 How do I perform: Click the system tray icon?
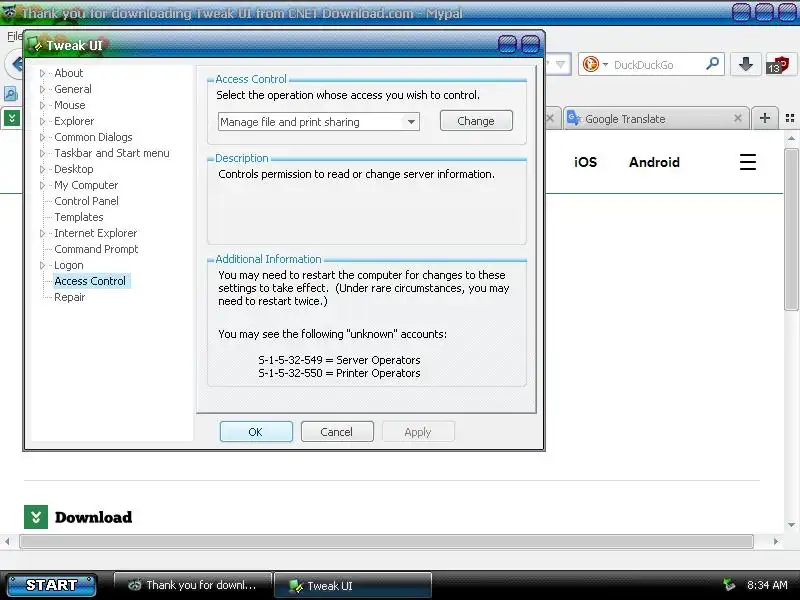(x=729, y=585)
